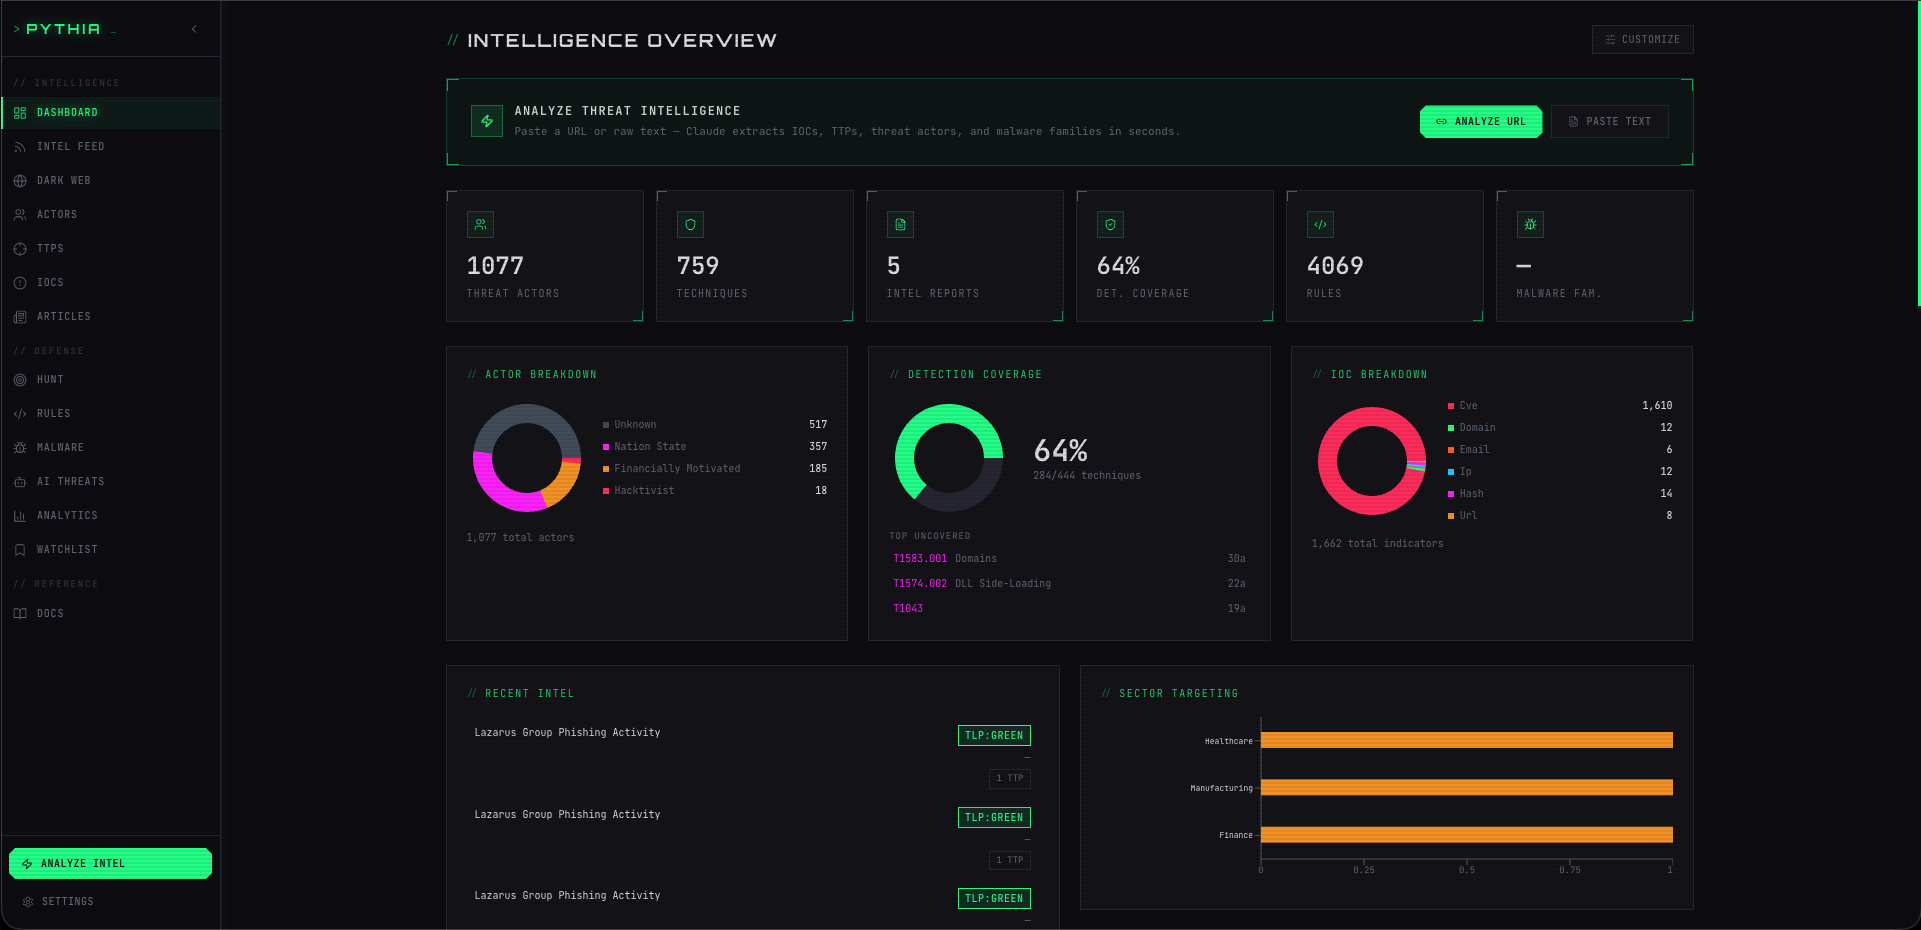Click the Finance bar in Sector Targeting
Screen dimensions: 1921x930
tap(1467, 834)
